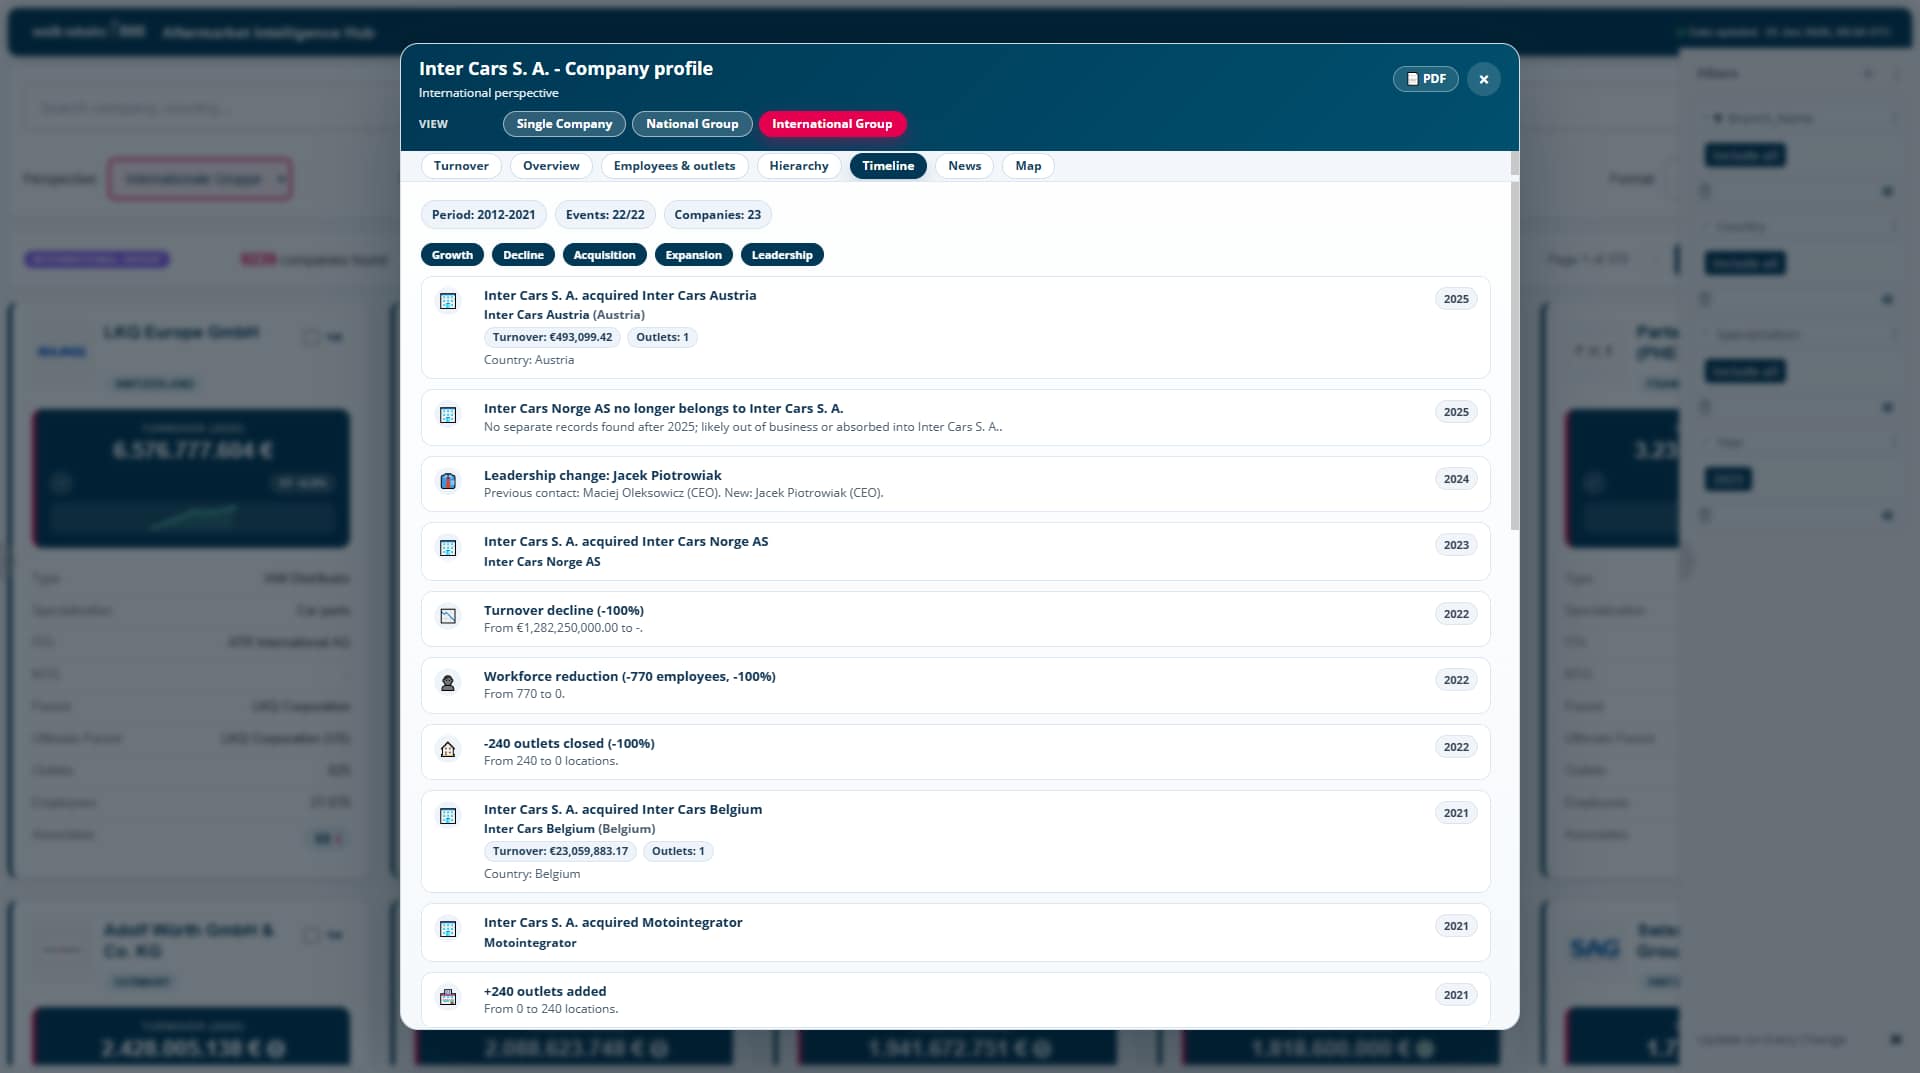Open the turnover decline chart icon
The height and width of the screenshot is (1073, 1920).
448,616
